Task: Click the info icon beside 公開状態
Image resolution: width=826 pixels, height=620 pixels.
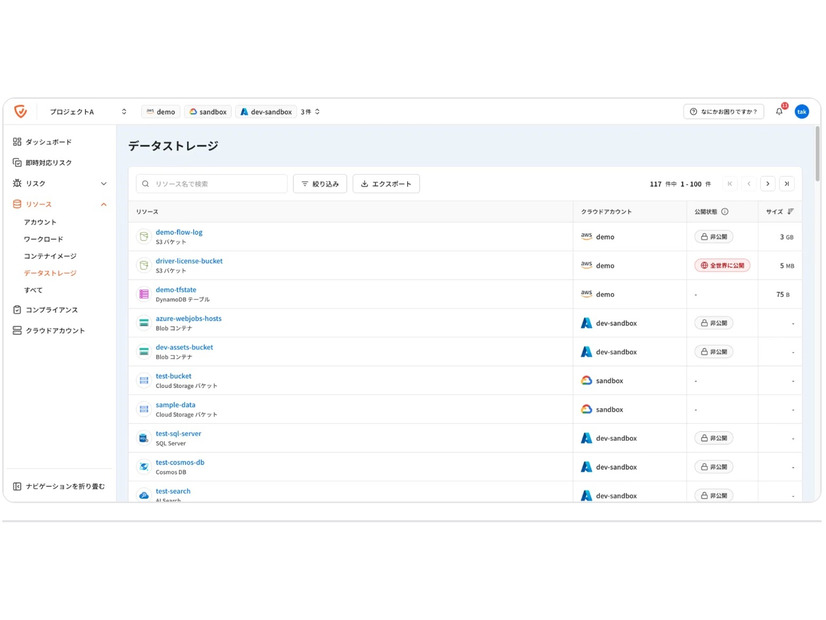Action: coord(725,212)
